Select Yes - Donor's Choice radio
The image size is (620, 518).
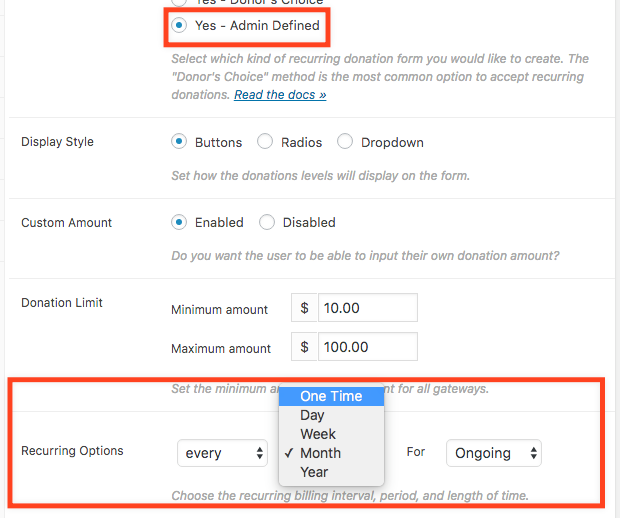pos(179,2)
